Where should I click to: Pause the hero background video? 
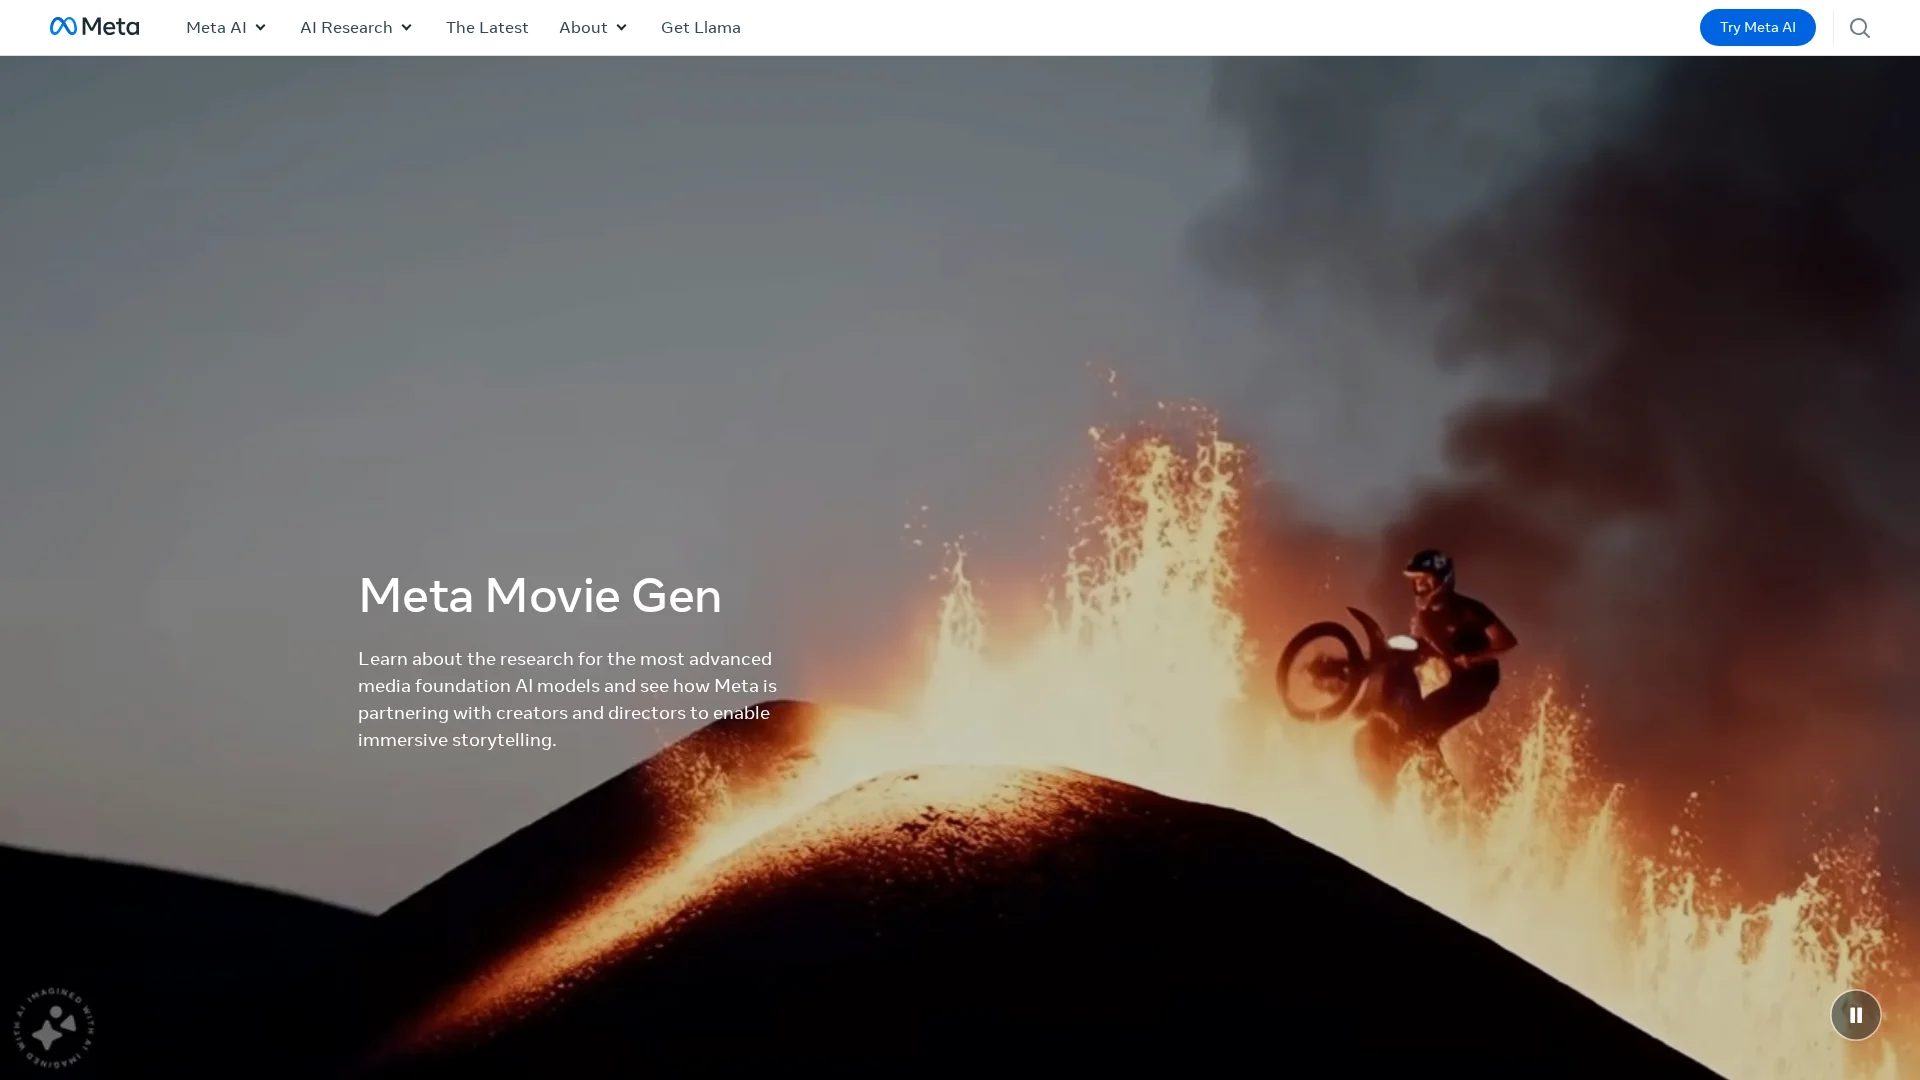(x=1855, y=1015)
